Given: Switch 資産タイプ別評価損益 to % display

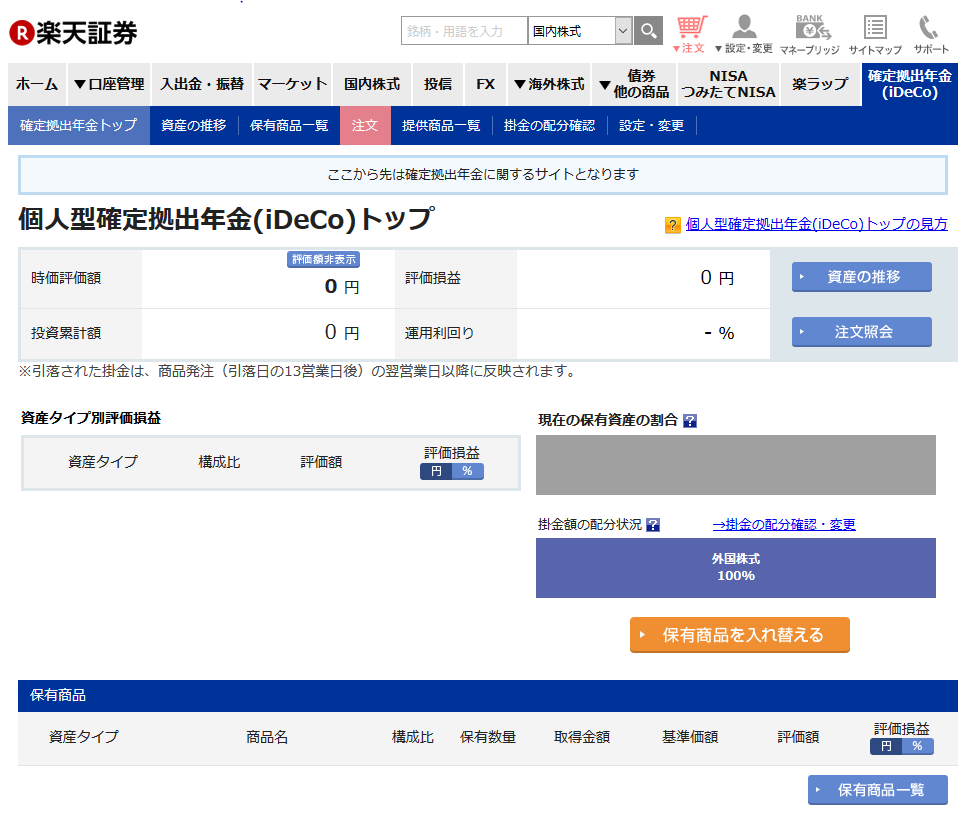Looking at the screenshot, I should (467, 471).
